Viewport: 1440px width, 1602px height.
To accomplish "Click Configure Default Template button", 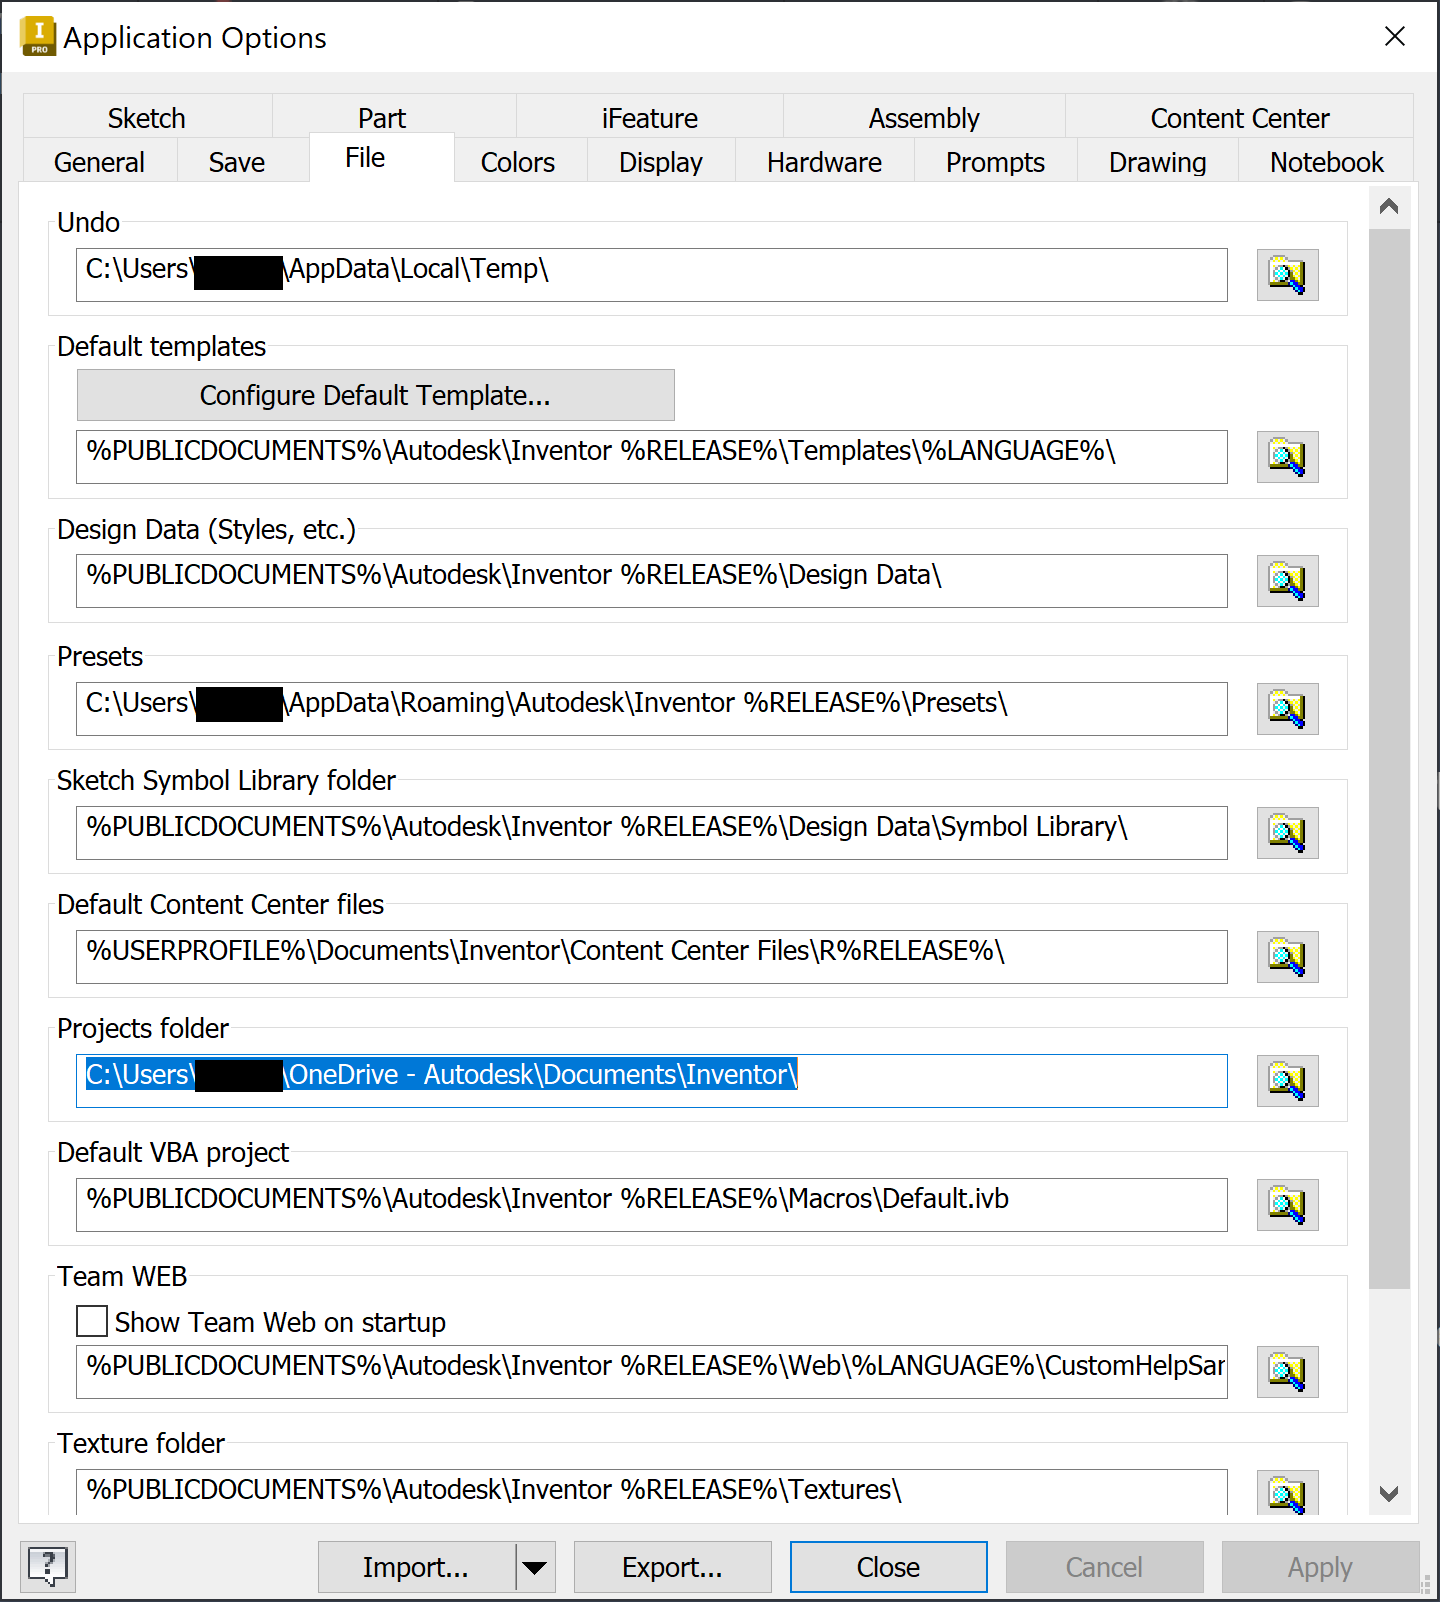I will (376, 395).
